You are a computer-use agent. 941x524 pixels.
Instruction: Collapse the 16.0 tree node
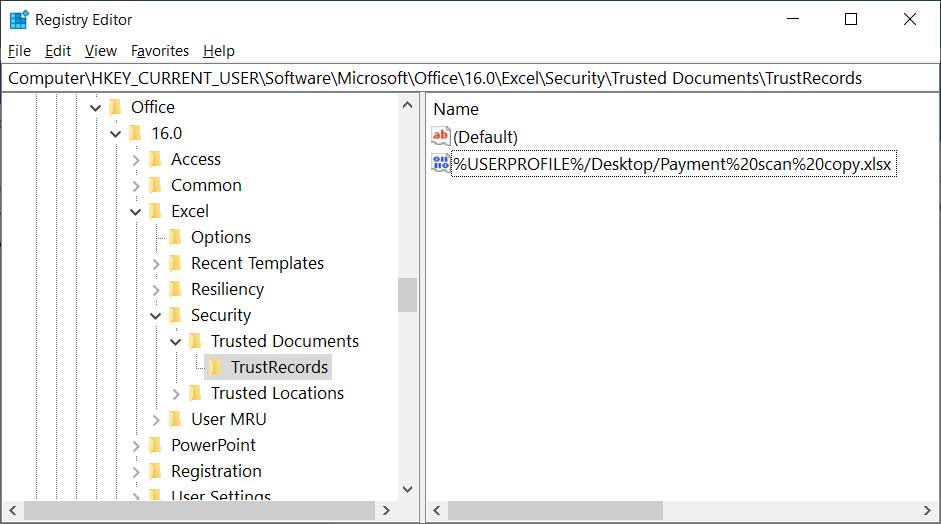(115, 134)
